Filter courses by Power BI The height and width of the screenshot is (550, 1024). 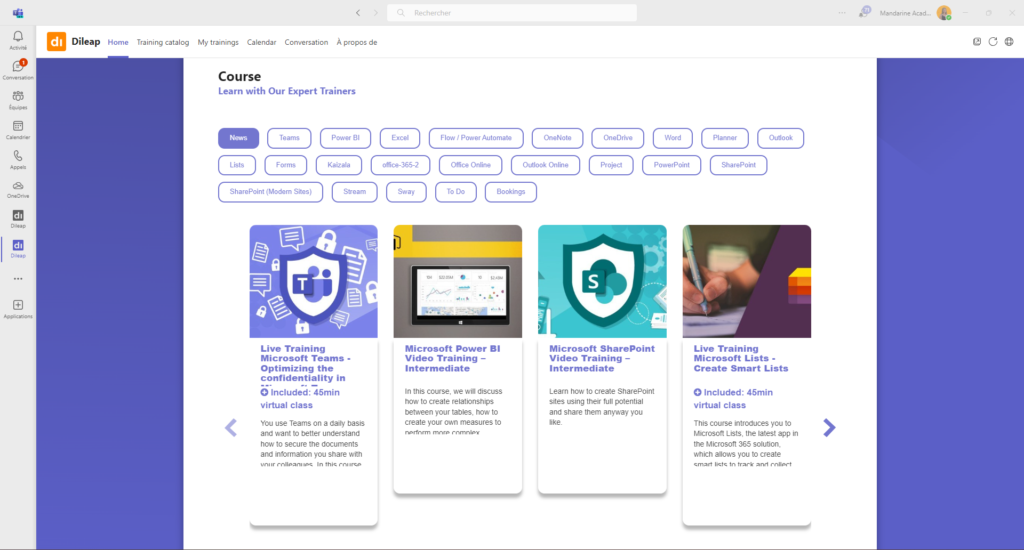345,138
